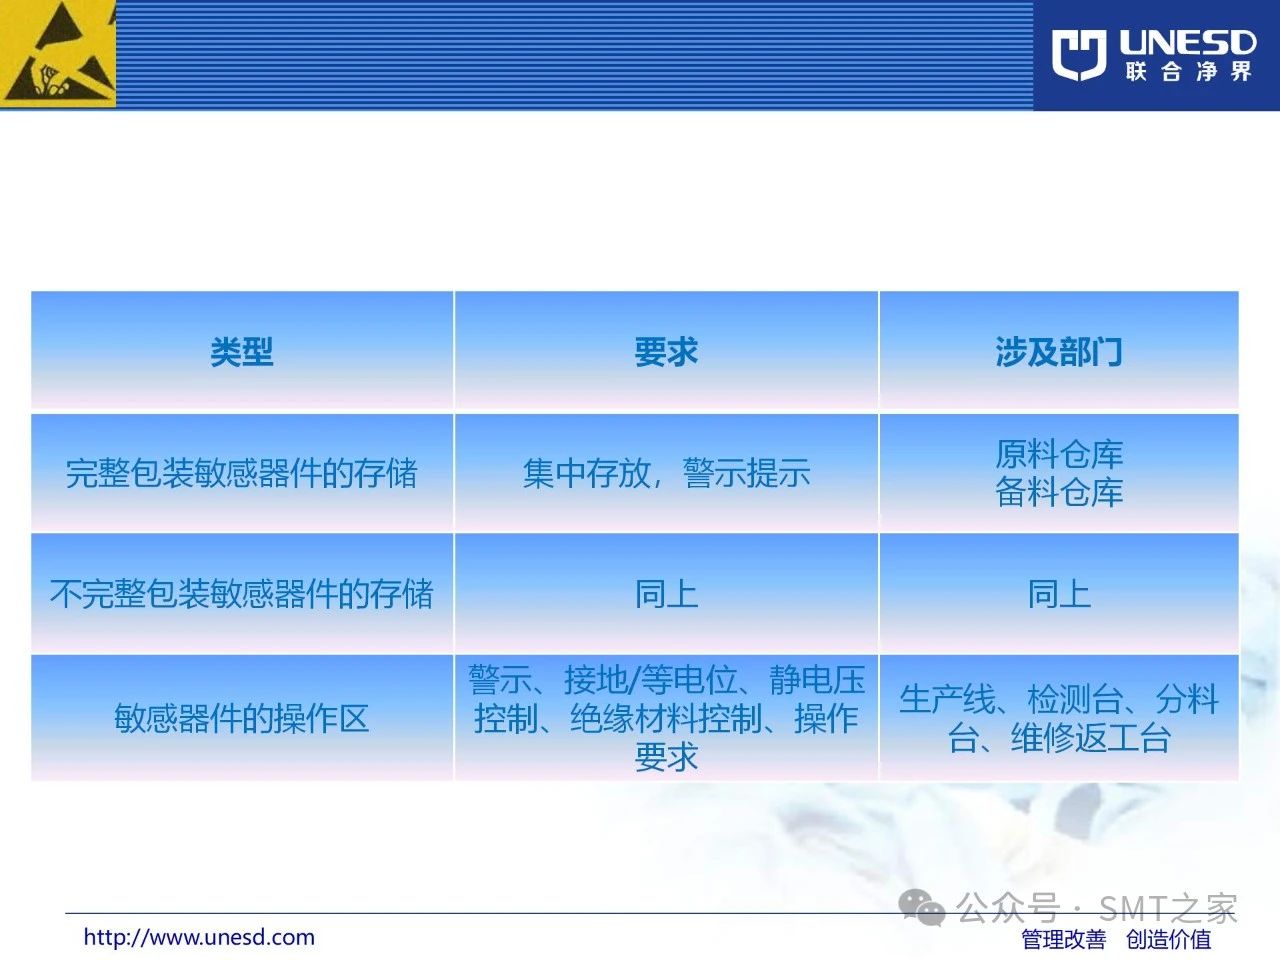The image size is (1280, 960).
Task: Click 同上 in the 涉及部门 column
Action: (x=1059, y=593)
